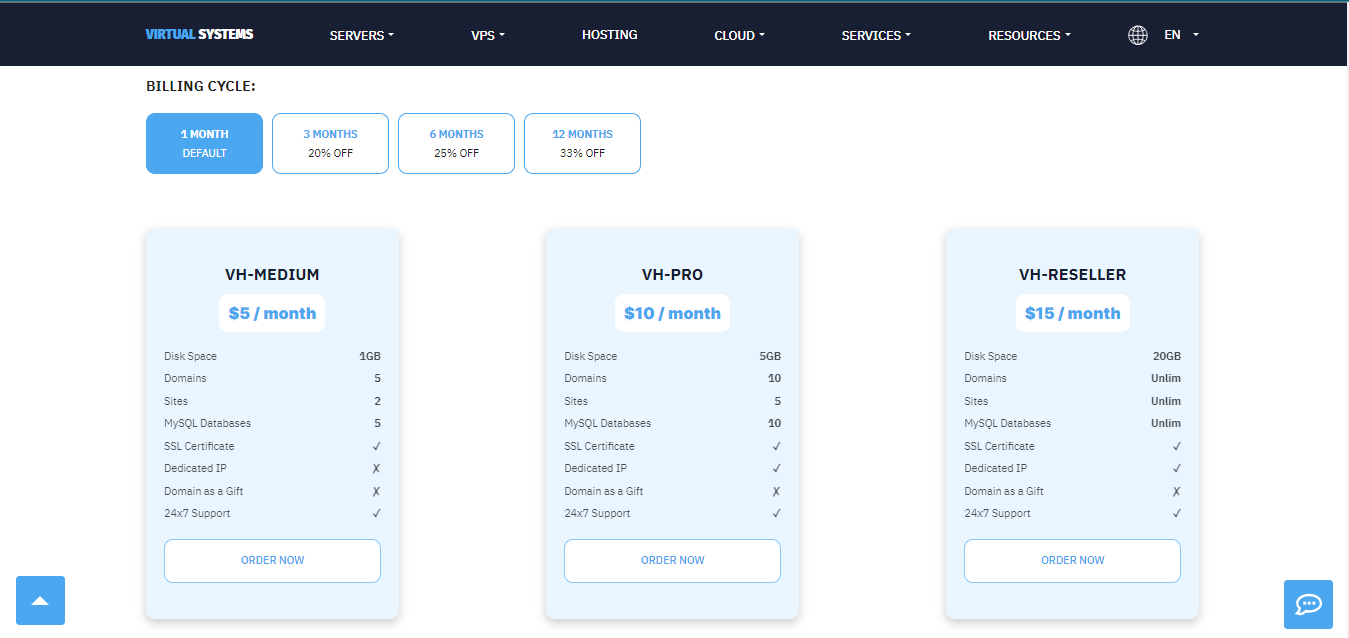This screenshot has height=638, width=1349.
Task: Select the 1 Month default billing cycle
Action: point(204,143)
